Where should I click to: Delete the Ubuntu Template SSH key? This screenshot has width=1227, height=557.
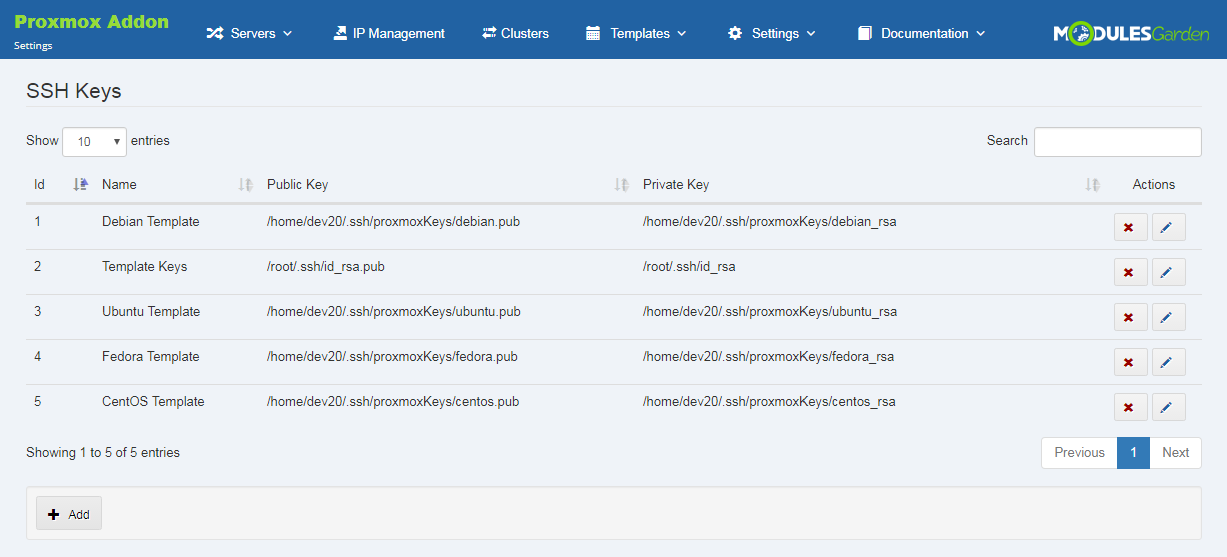click(1130, 317)
